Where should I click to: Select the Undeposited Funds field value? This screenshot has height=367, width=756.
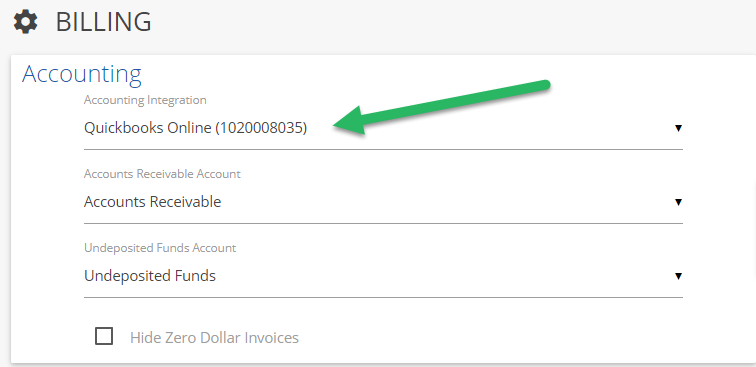point(149,276)
